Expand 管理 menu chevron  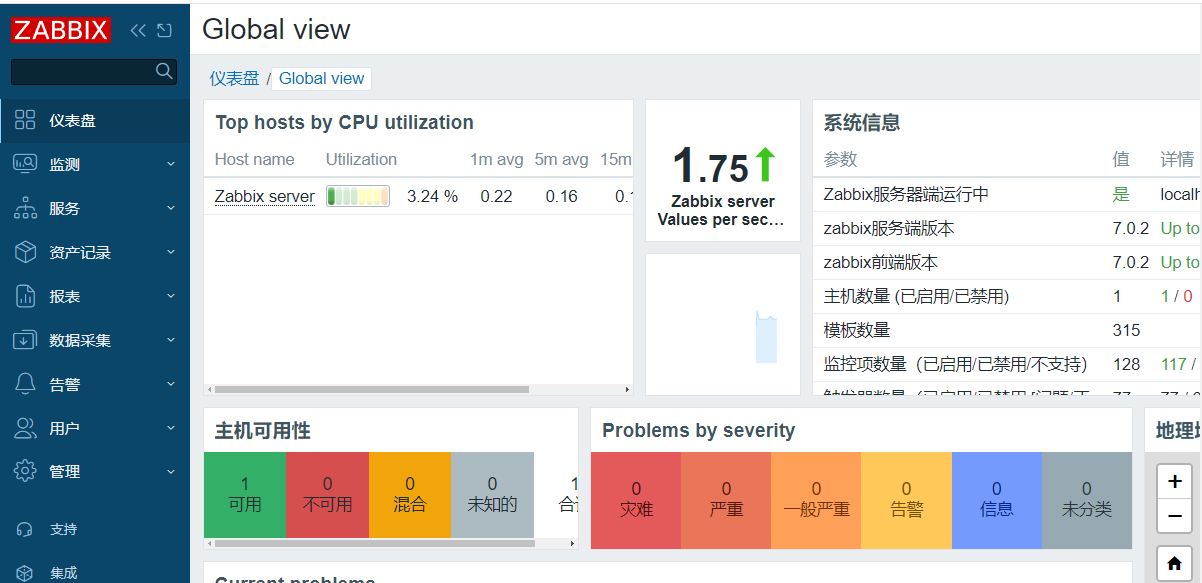click(171, 471)
